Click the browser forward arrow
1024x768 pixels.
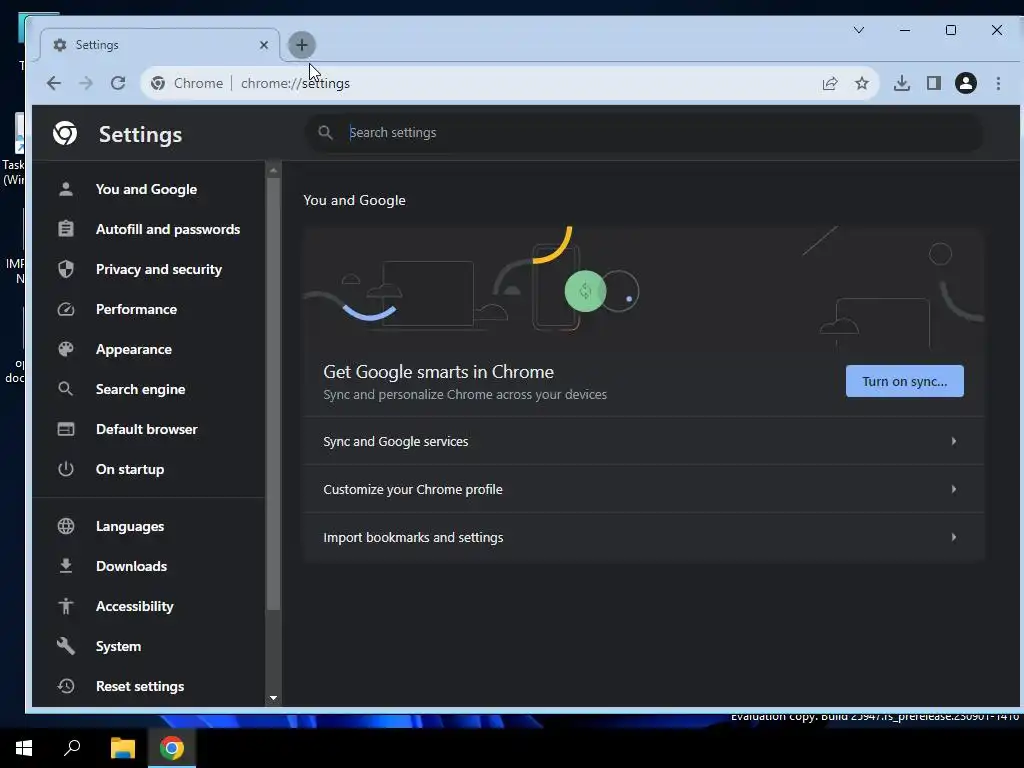(86, 83)
